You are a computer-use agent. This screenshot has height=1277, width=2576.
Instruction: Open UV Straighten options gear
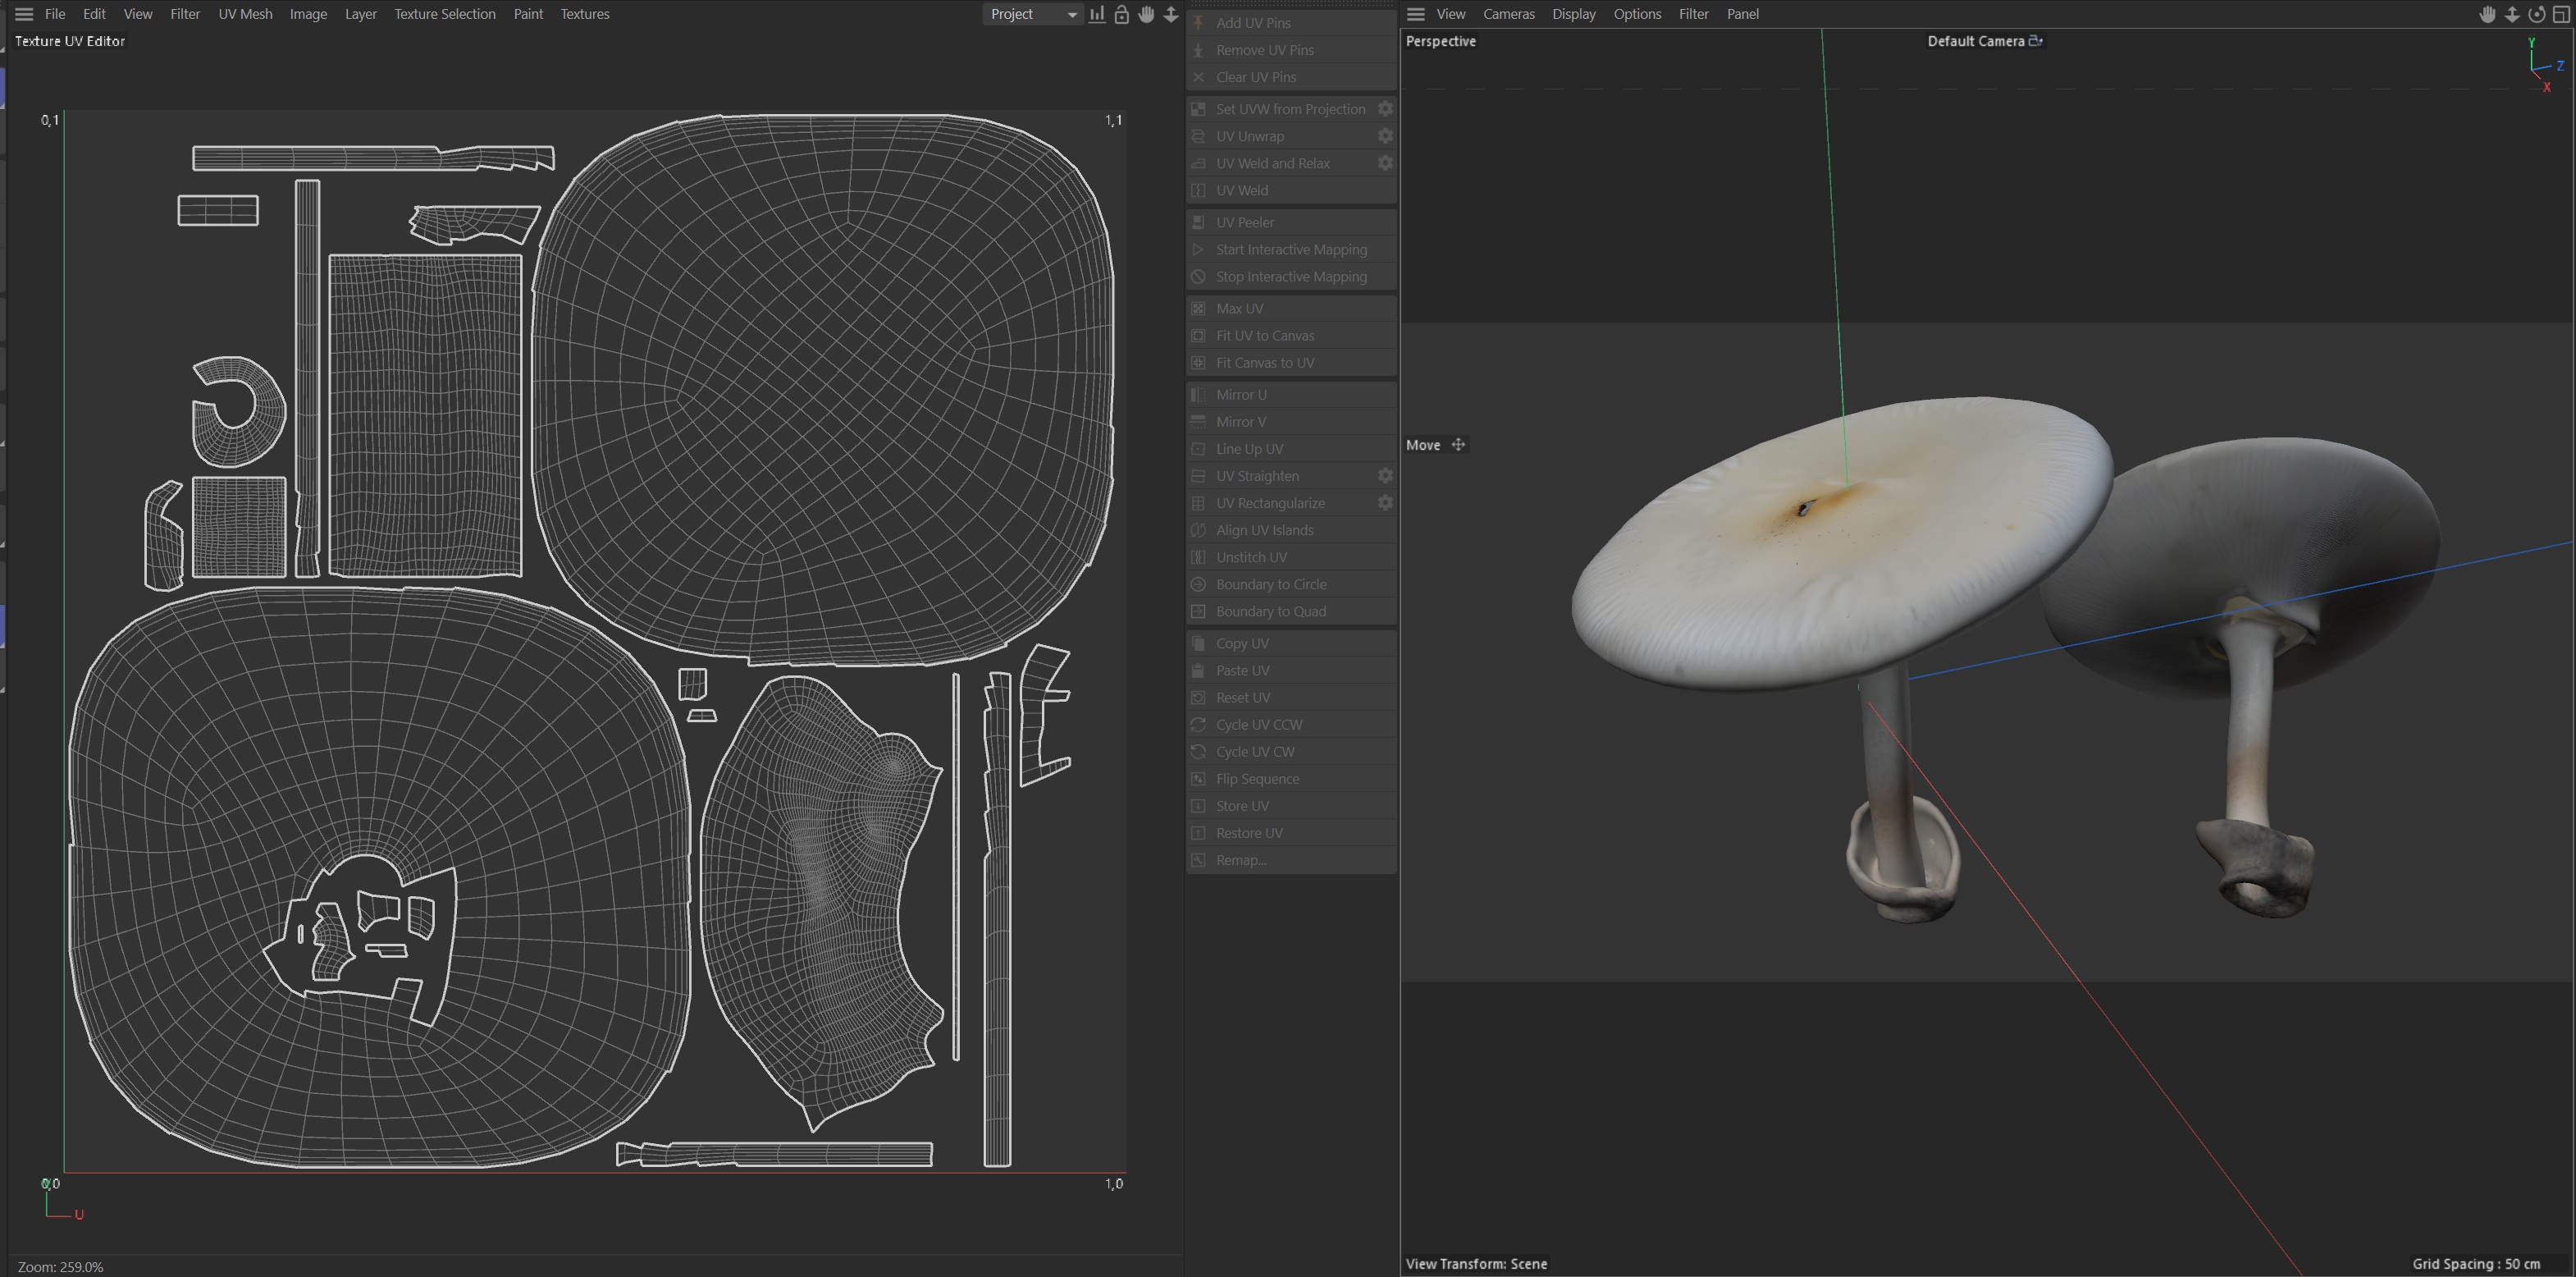pyautogui.click(x=1385, y=476)
